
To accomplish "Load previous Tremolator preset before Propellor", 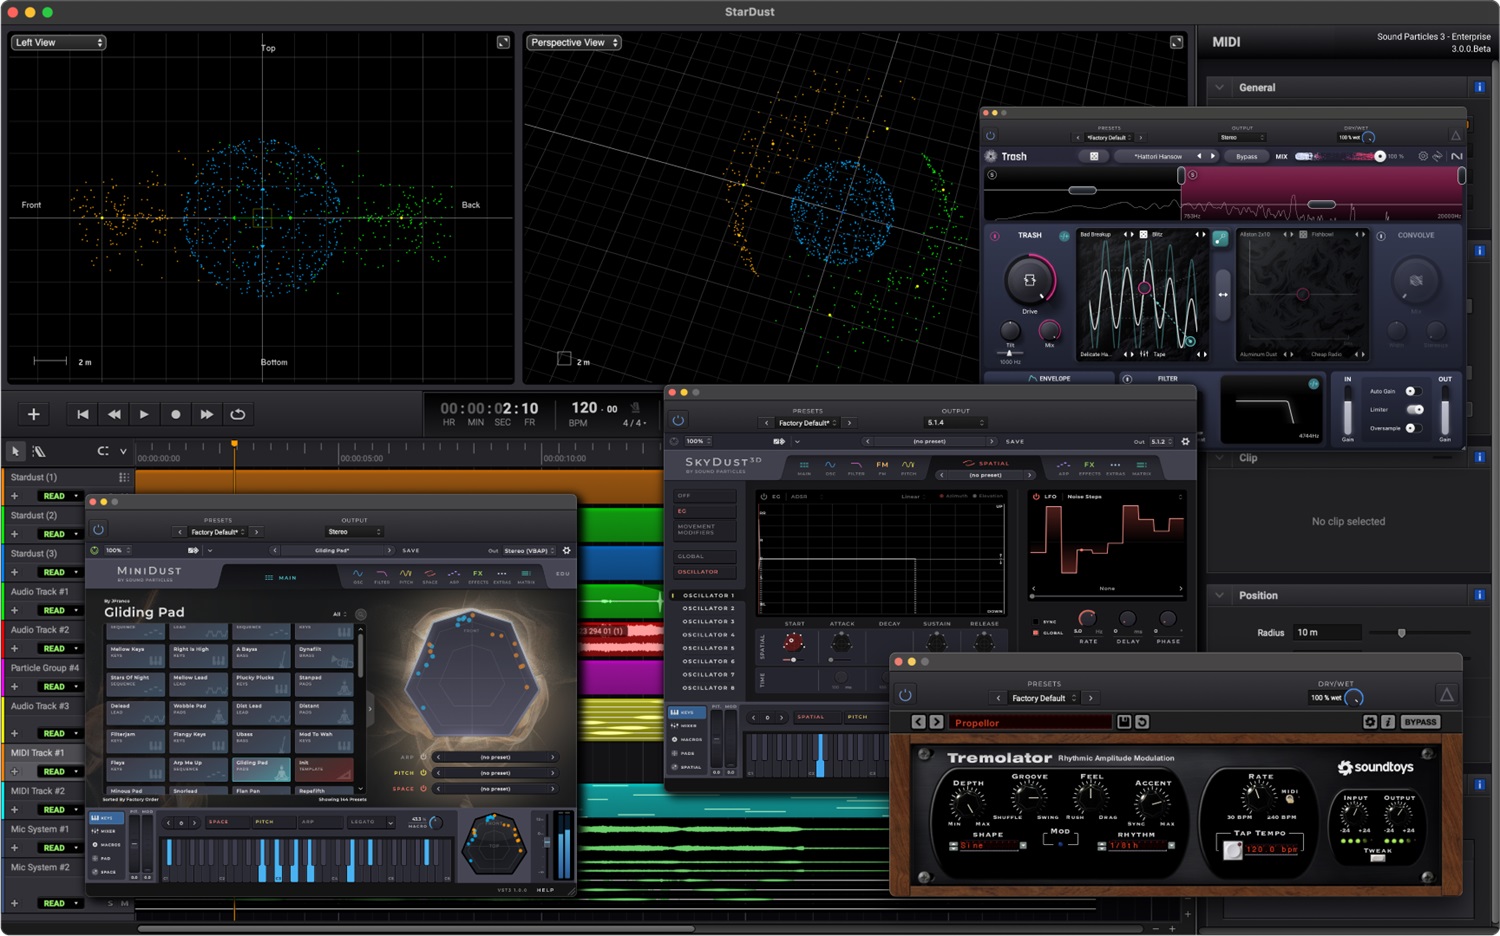I will tap(919, 722).
